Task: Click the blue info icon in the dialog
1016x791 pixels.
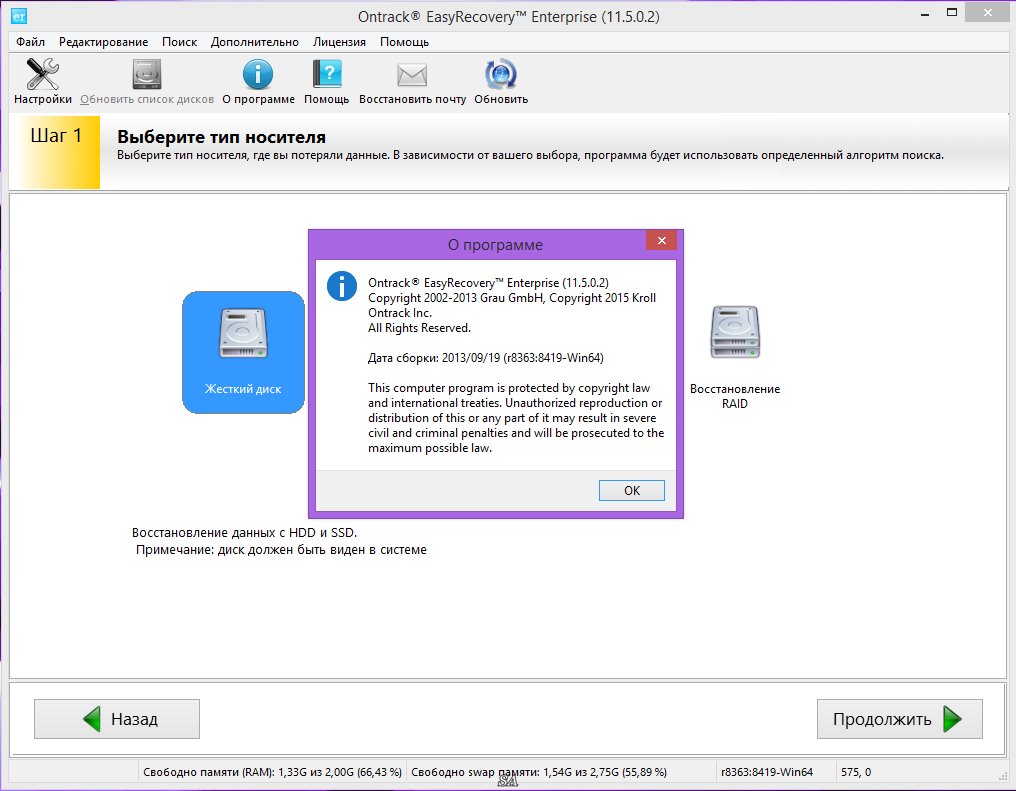Action: click(342, 286)
